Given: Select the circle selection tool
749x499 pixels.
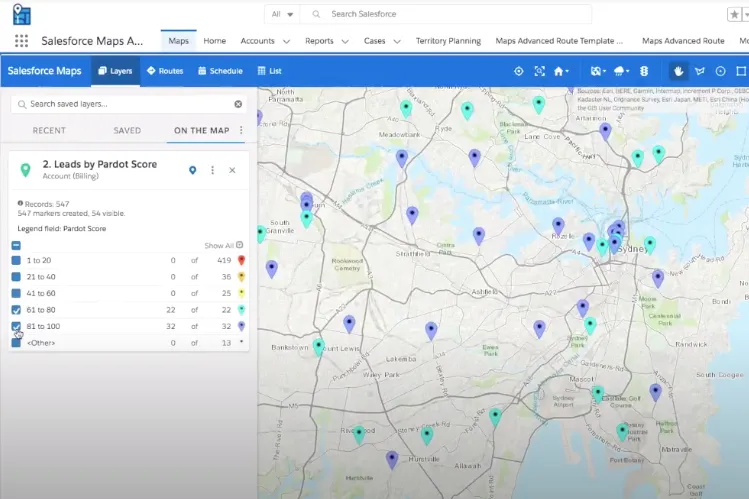Looking at the screenshot, I should [720, 71].
